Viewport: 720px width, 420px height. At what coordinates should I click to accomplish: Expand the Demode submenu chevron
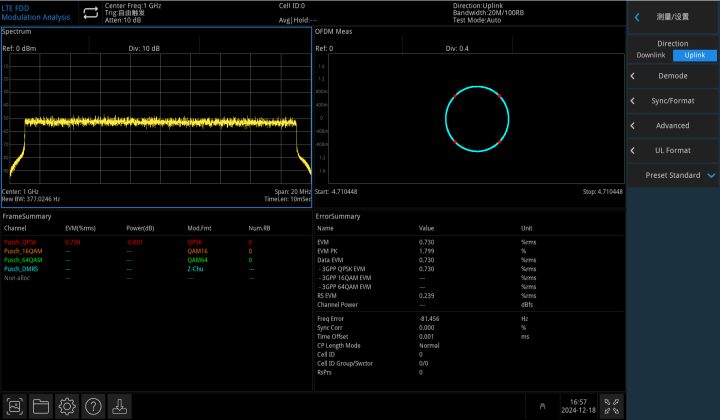pos(633,76)
